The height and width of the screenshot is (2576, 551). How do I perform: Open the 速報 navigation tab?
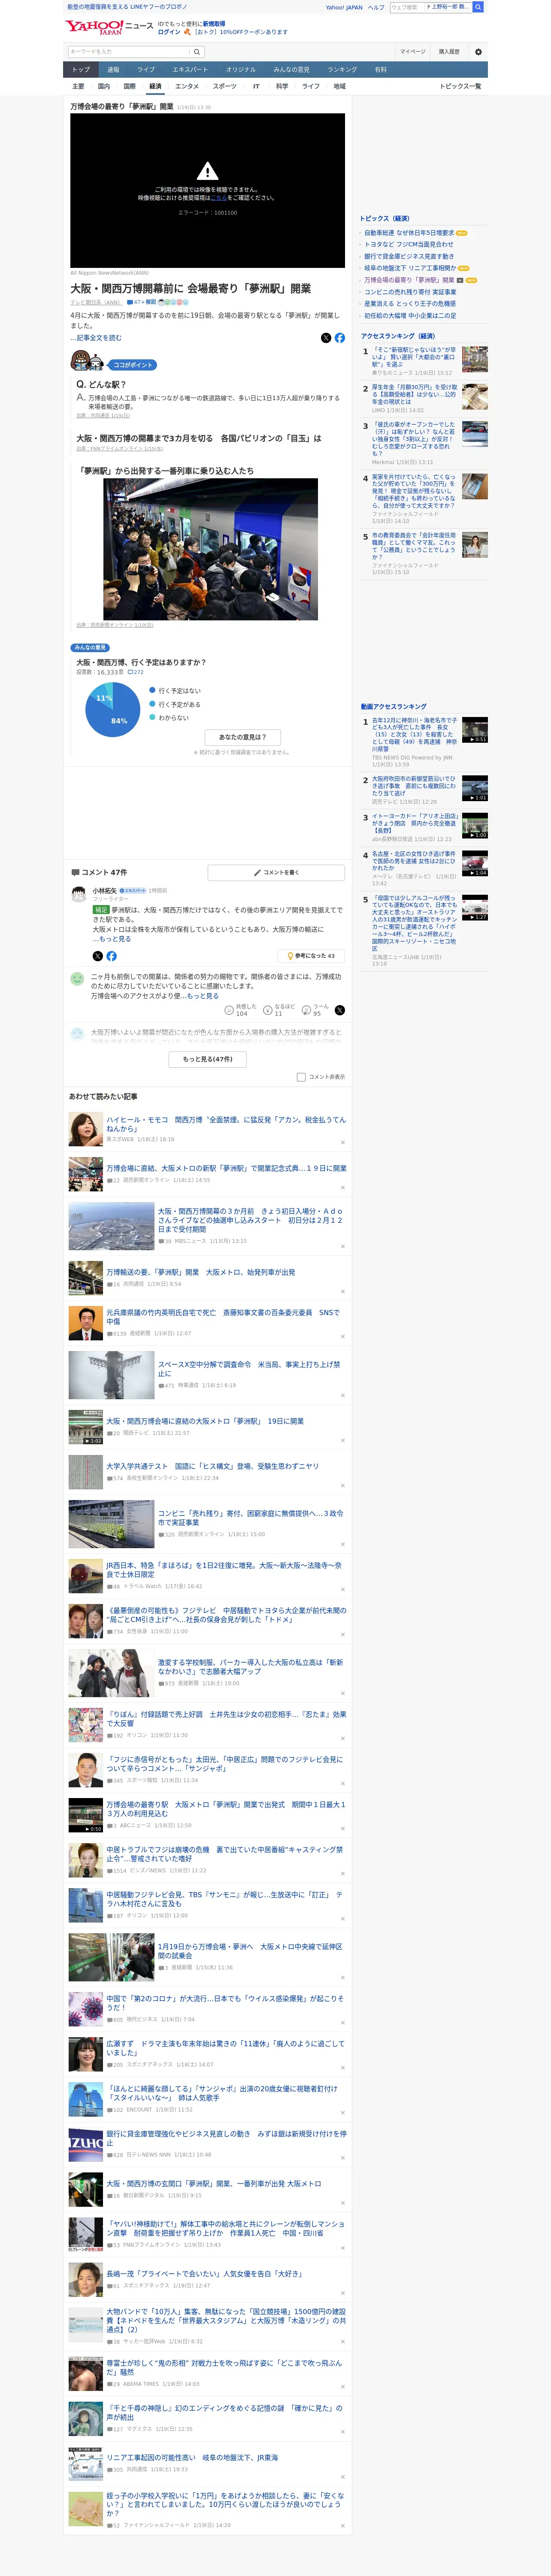[x=113, y=70]
